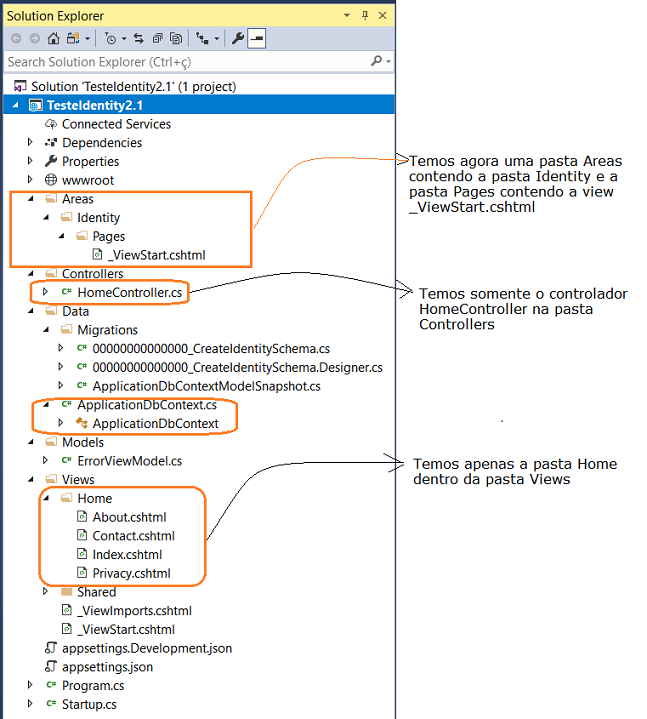Expand the Shared folder
The image size is (647, 719).
[45, 591]
